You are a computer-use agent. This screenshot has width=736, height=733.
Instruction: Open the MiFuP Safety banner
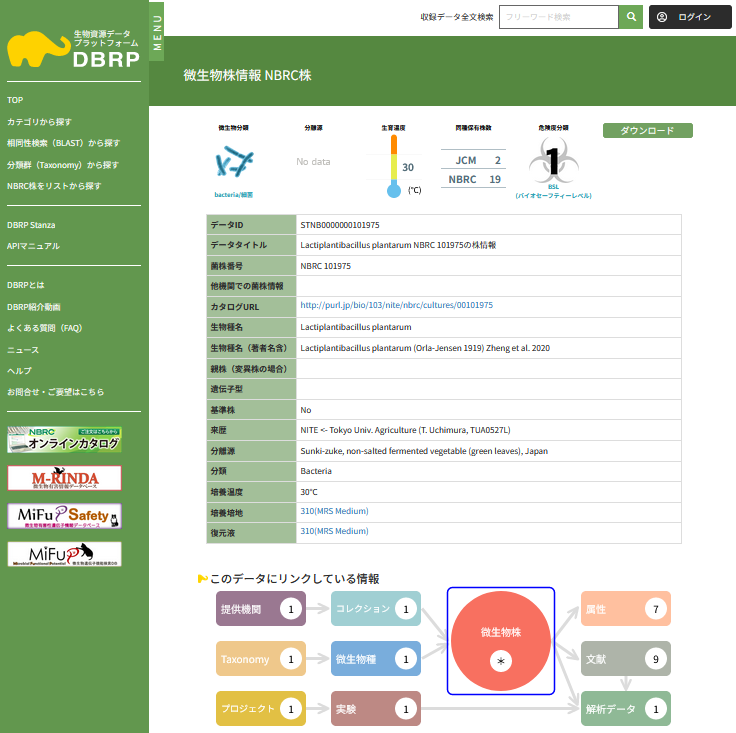point(64,516)
